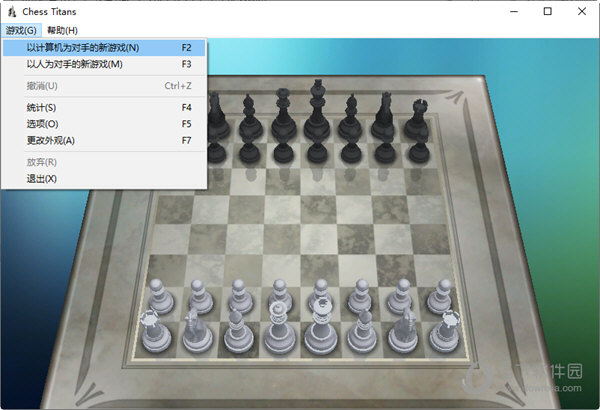Click the black pawn on f7
600x410 pixels.
click(351, 151)
